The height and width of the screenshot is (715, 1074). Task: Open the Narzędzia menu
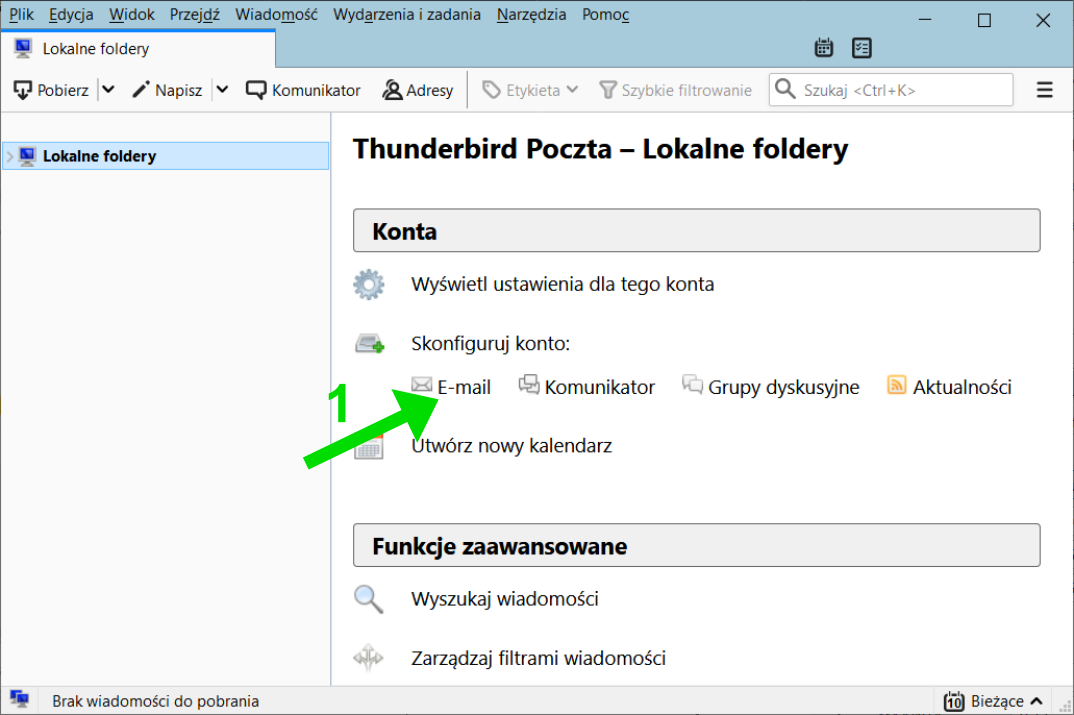531,15
